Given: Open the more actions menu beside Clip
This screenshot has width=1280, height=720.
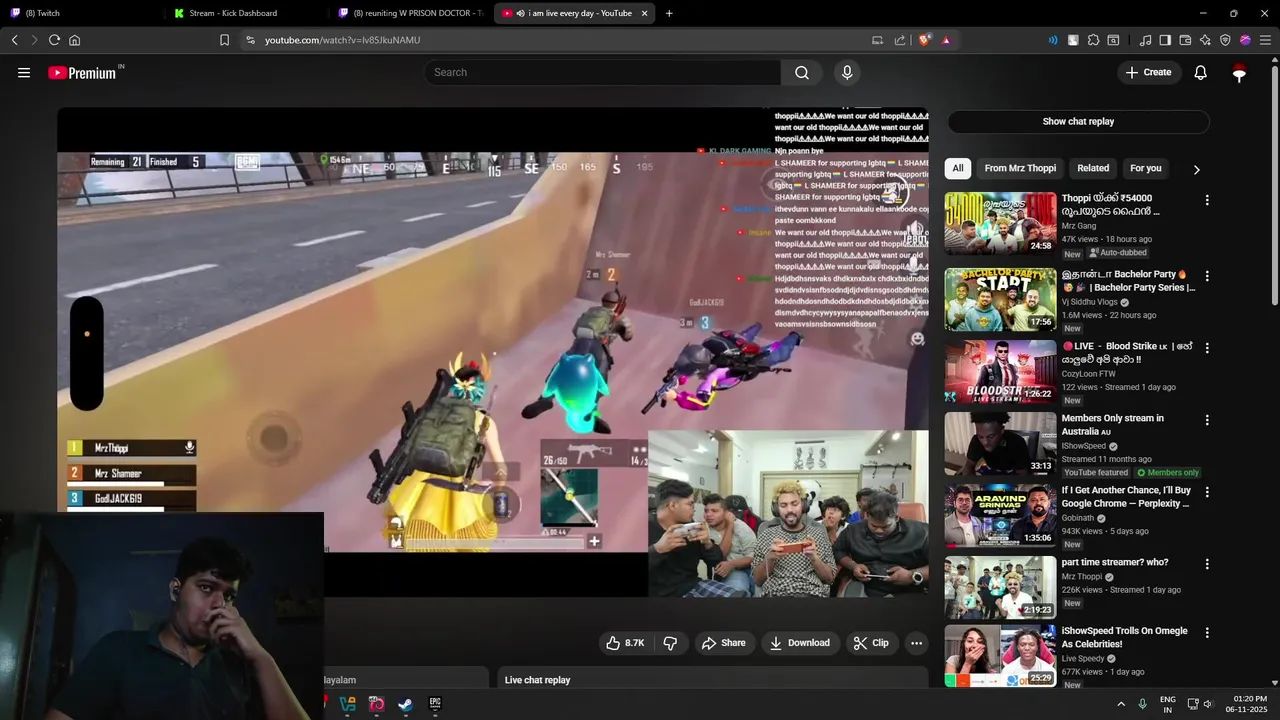Looking at the screenshot, I should 916,643.
